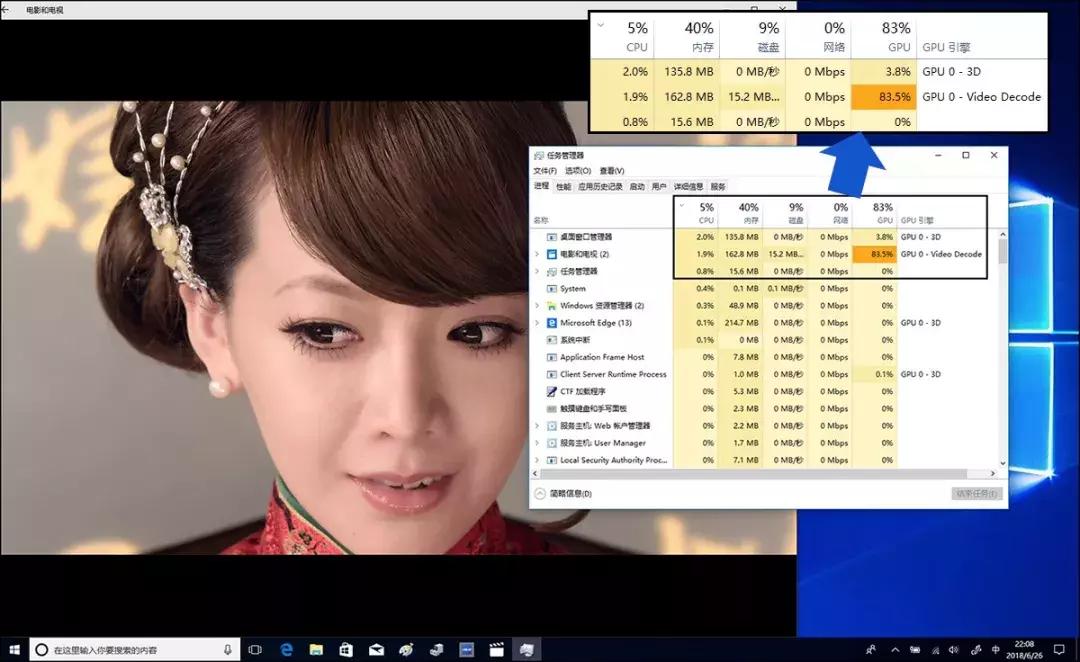Click the CTF 加载程序 pen icon
Viewport: 1080px width, 662px height.
pyautogui.click(x=552, y=391)
